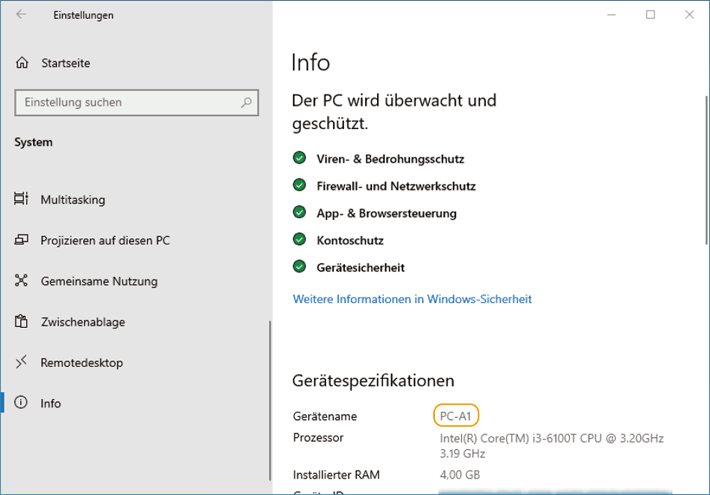Image resolution: width=710 pixels, height=495 pixels.
Task: Open the Multitasking settings page
Action: [72, 200]
